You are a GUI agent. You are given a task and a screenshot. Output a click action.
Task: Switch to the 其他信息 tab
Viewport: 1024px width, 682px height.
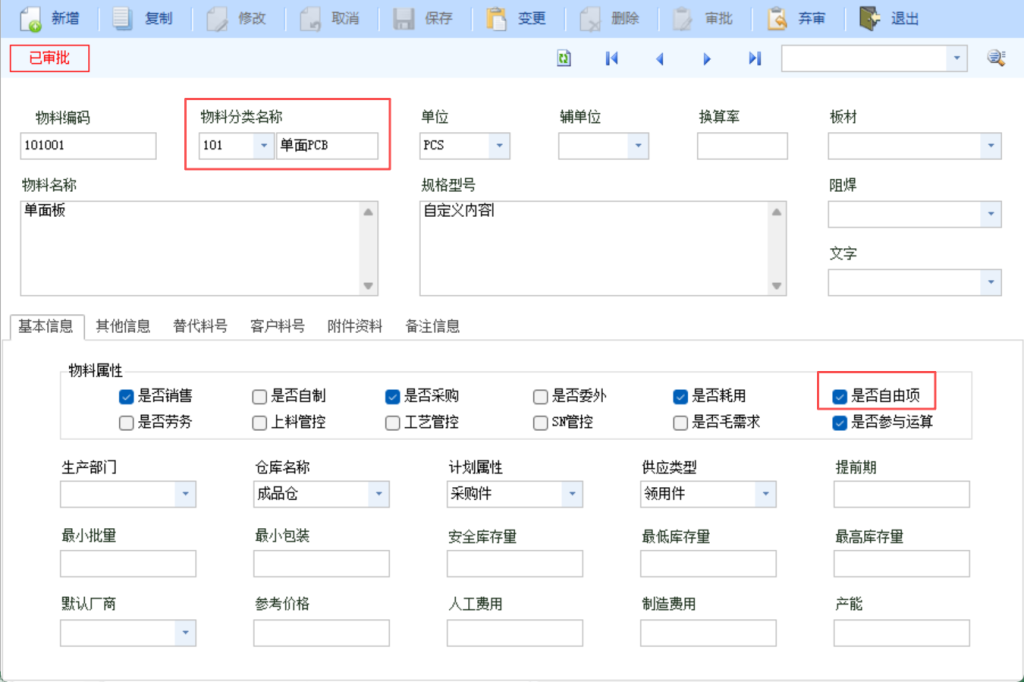(123, 326)
